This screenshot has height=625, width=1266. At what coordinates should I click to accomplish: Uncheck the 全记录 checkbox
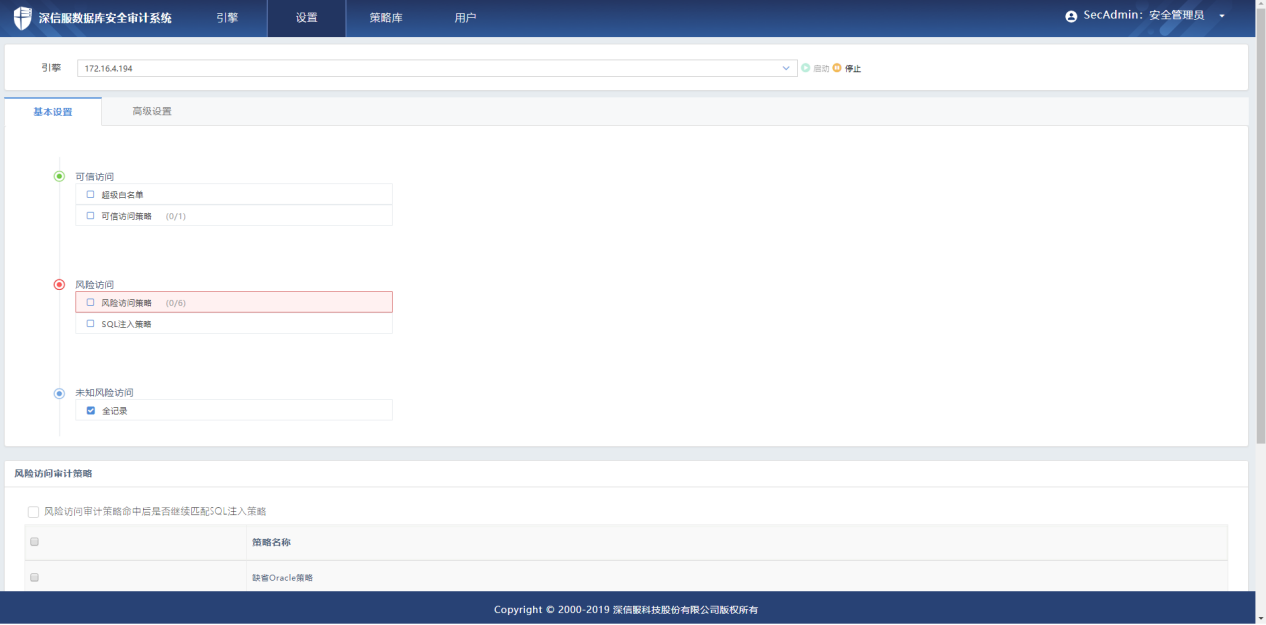91,411
